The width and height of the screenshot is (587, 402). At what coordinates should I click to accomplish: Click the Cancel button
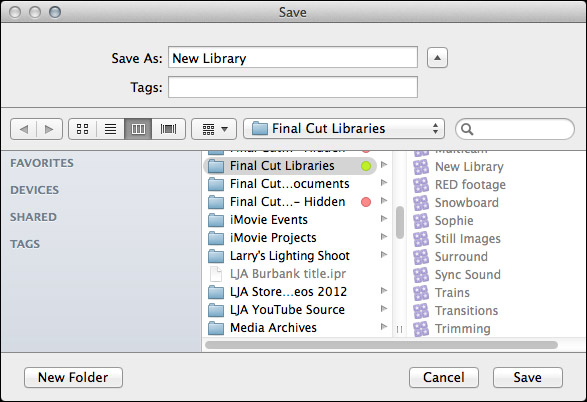coord(444,377)
